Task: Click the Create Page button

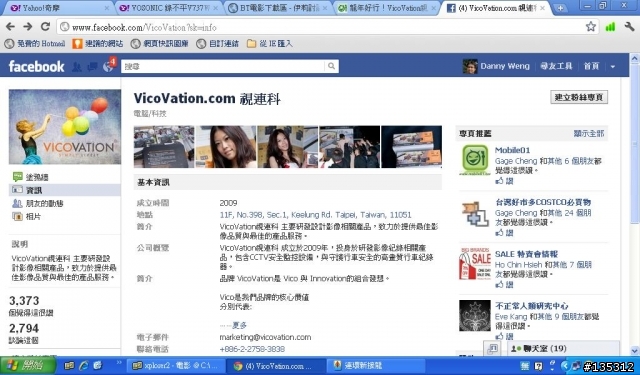Action: [579, 97]
